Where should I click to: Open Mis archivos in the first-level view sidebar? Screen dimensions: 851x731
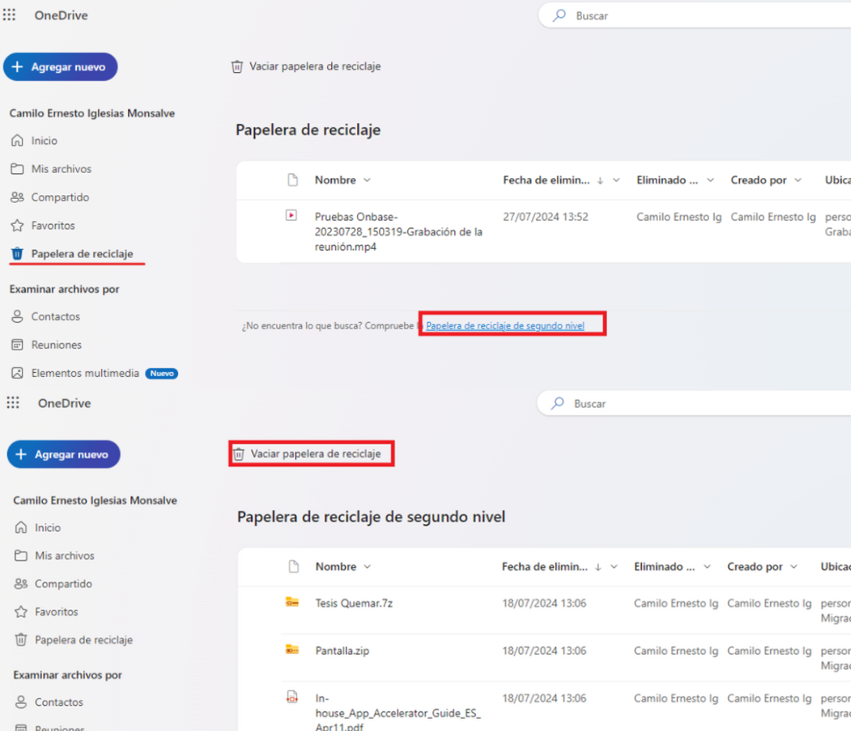[x=61, y=169]
